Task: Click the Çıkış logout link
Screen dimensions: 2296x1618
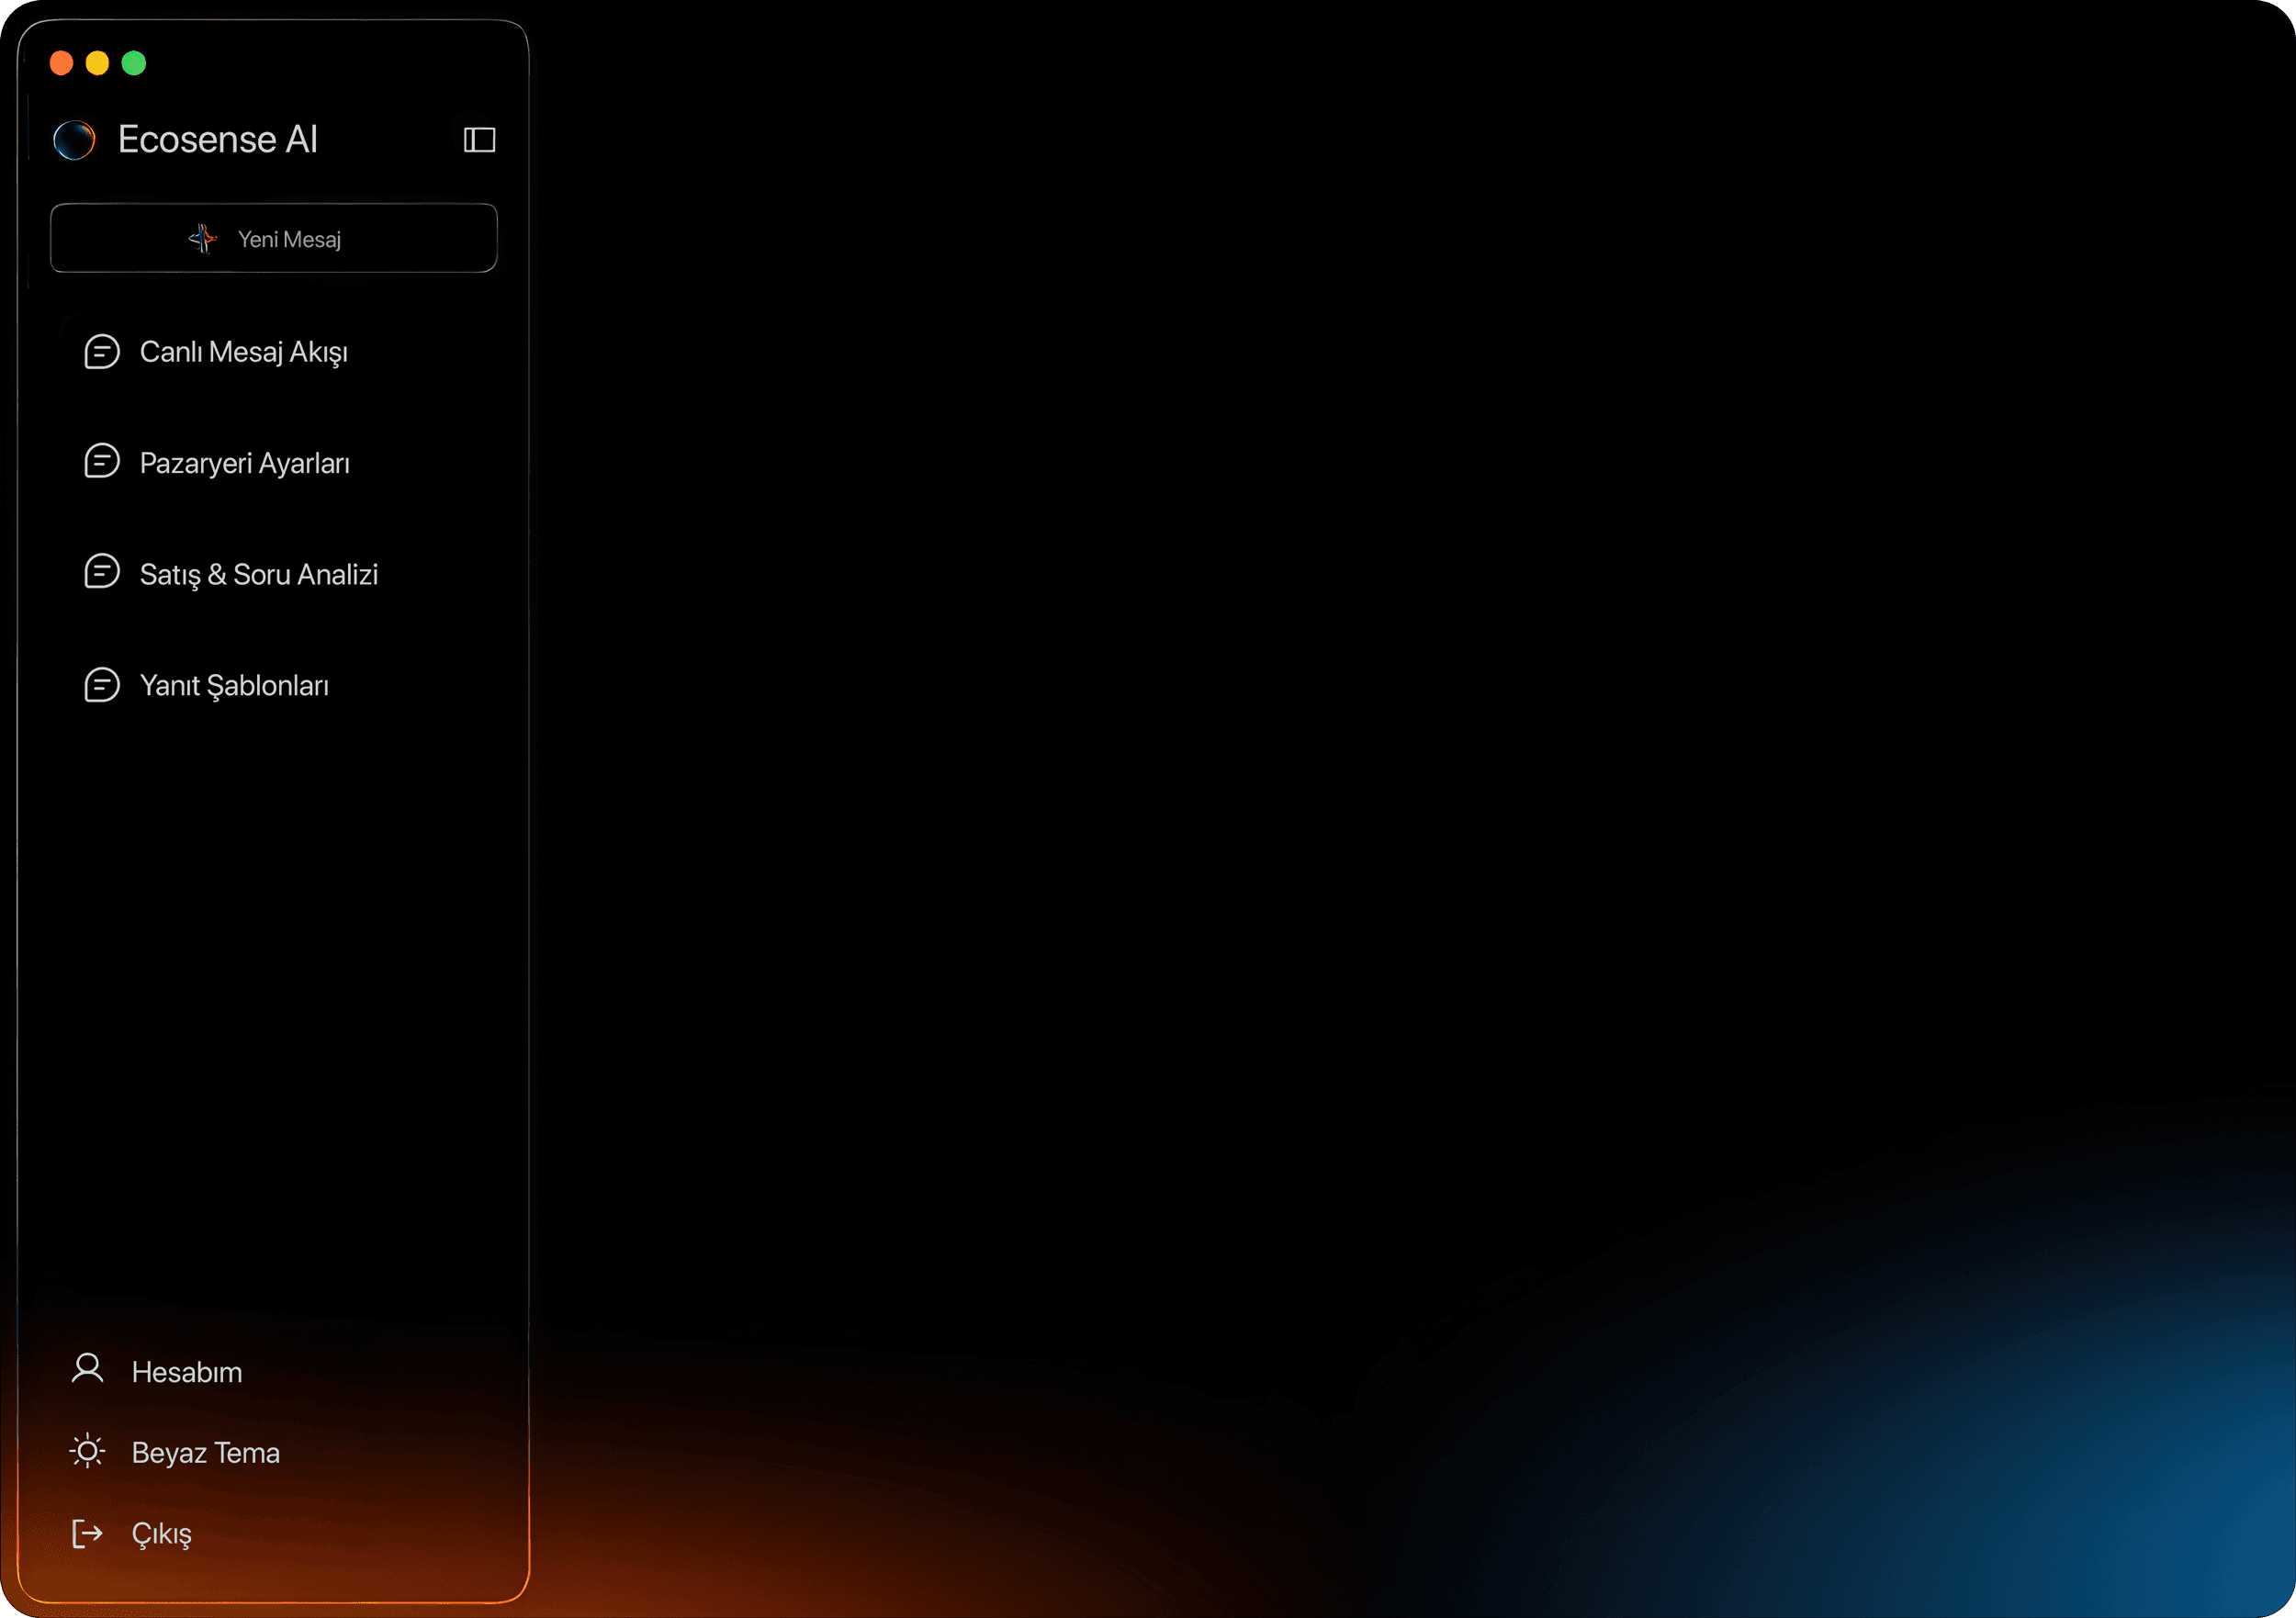Action: tap(161, 1534)
